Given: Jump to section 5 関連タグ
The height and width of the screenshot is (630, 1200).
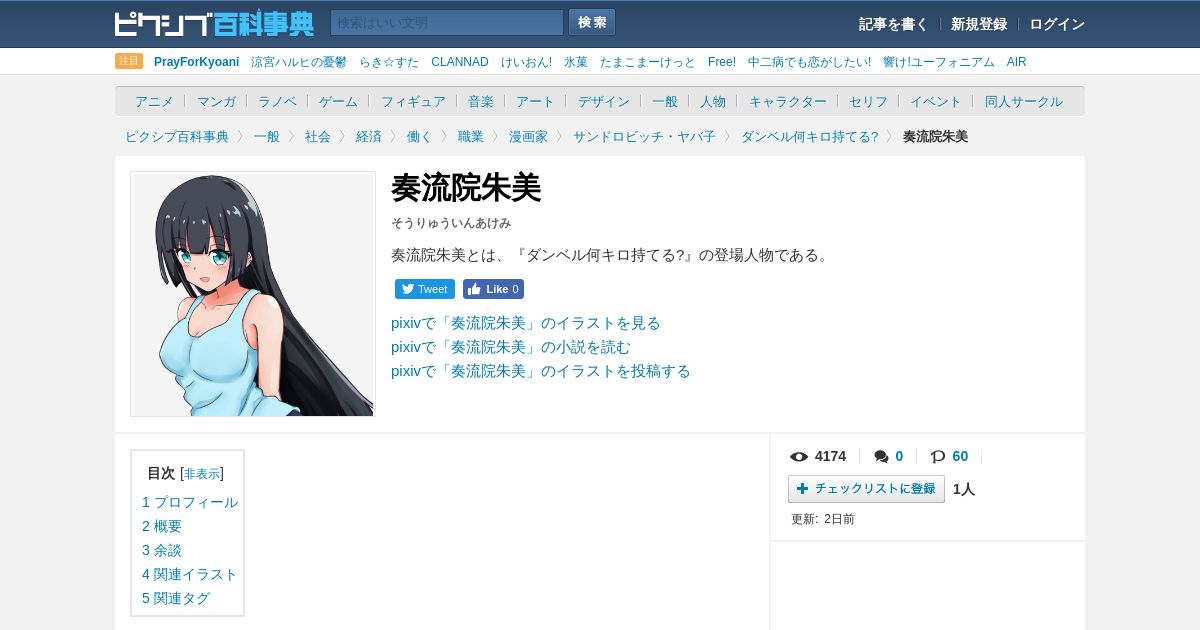Looking at the screenshot, I should click(x=176, y=598).
